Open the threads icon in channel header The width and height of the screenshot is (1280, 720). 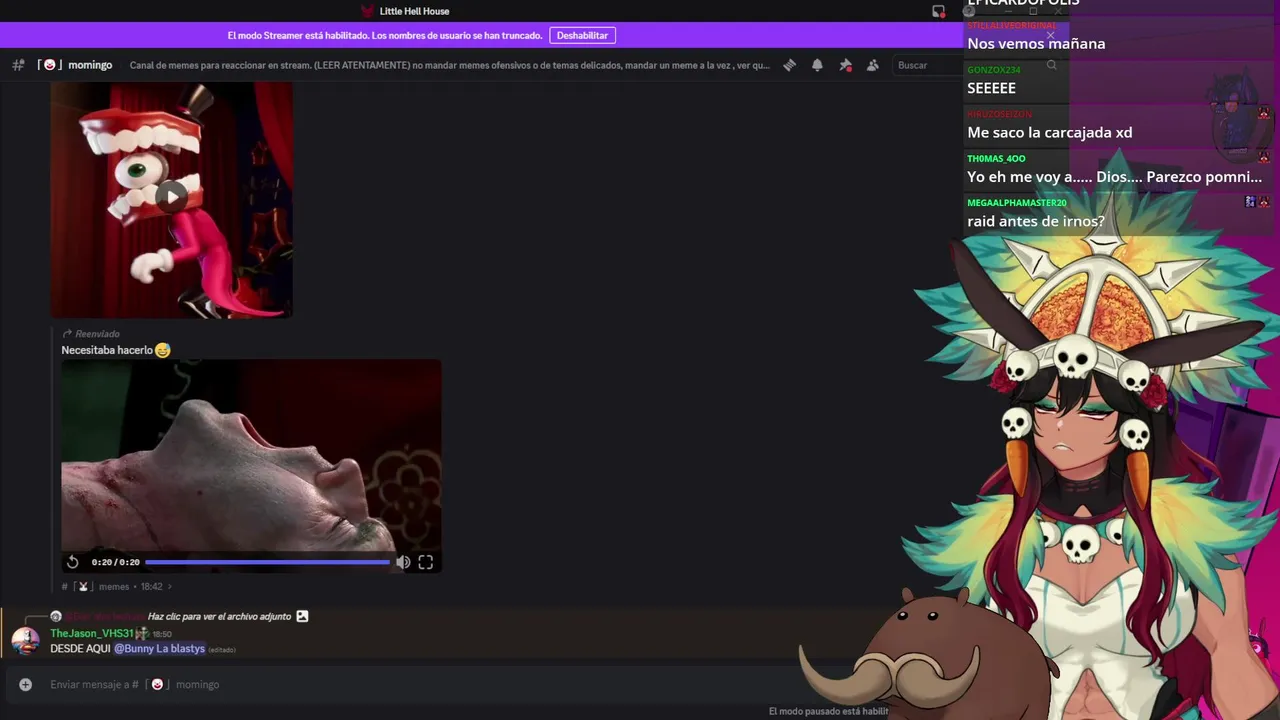click(789, 65)
